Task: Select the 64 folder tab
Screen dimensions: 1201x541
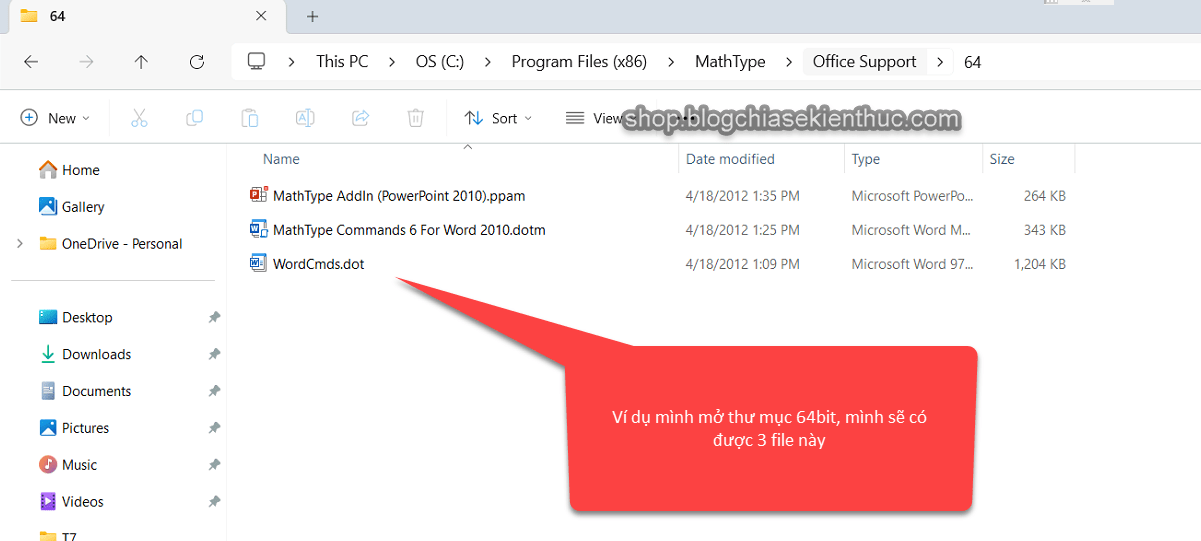Action: 145,16
